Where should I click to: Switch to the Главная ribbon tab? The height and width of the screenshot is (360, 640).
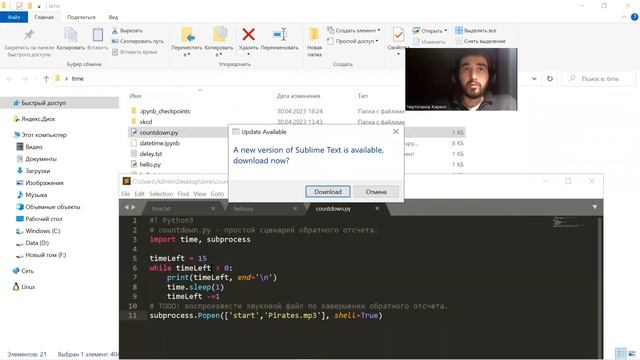44,17
